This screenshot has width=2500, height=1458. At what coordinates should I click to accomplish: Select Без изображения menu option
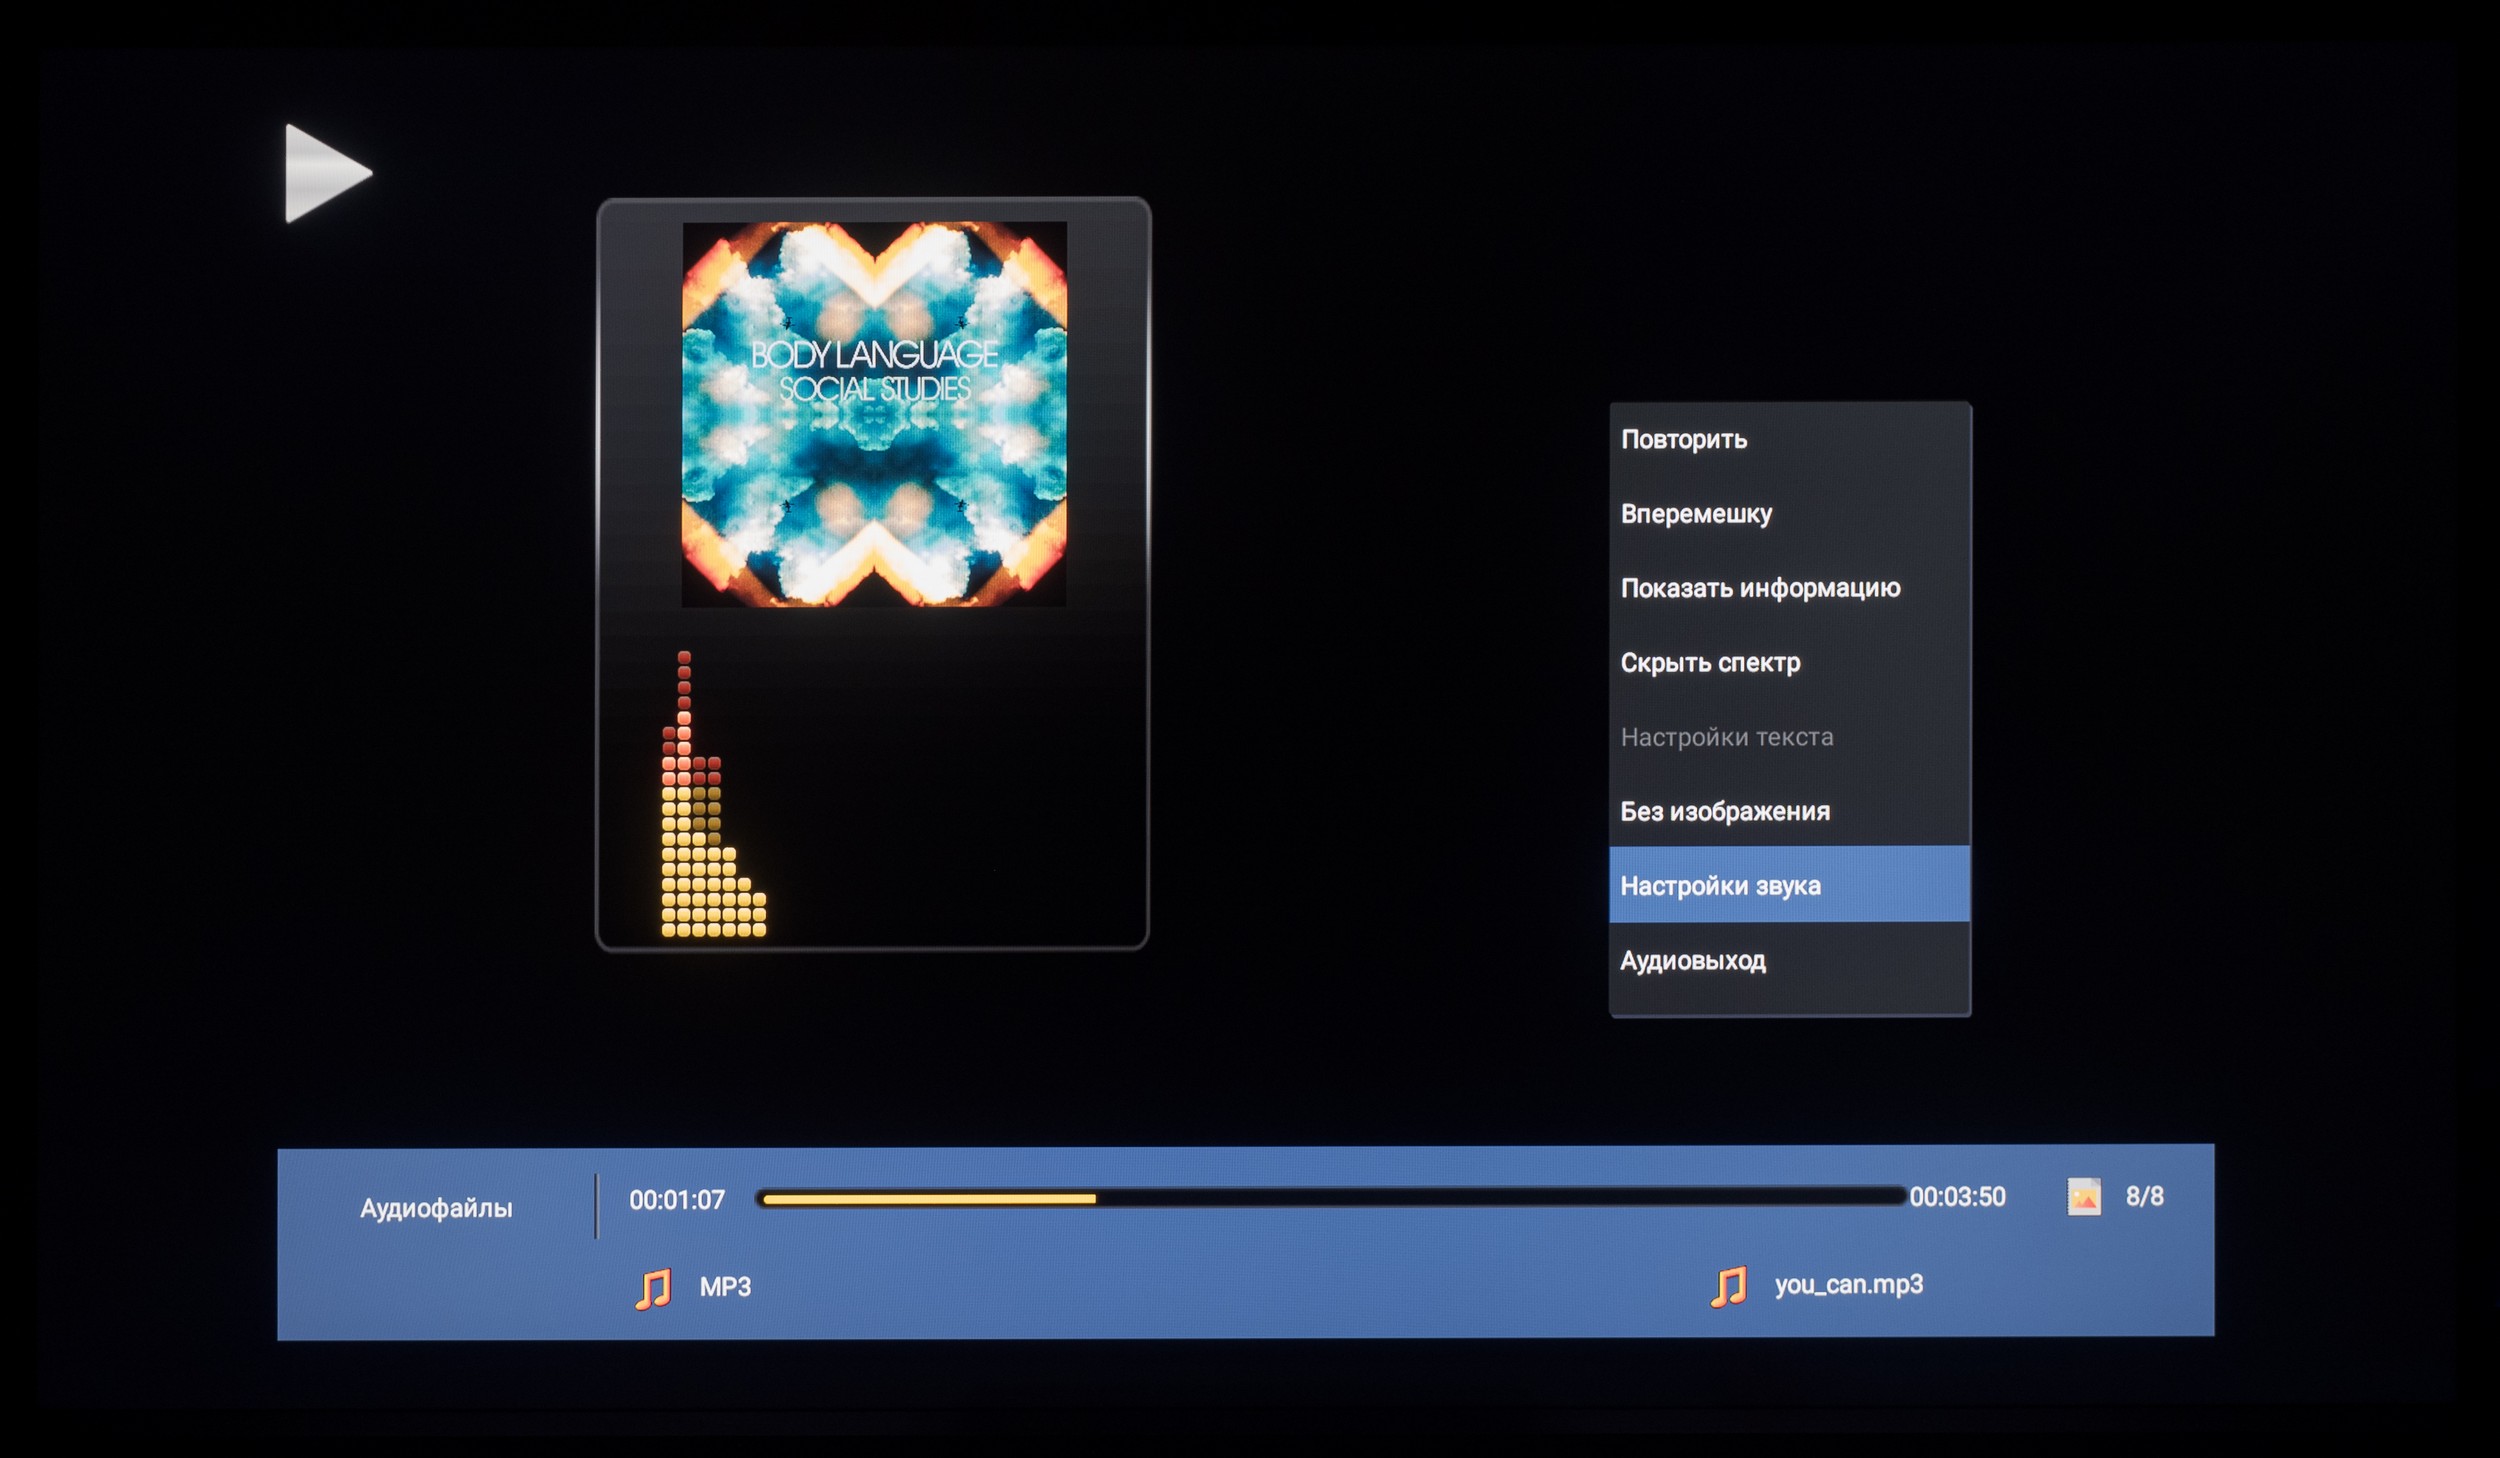(1725, 811)
